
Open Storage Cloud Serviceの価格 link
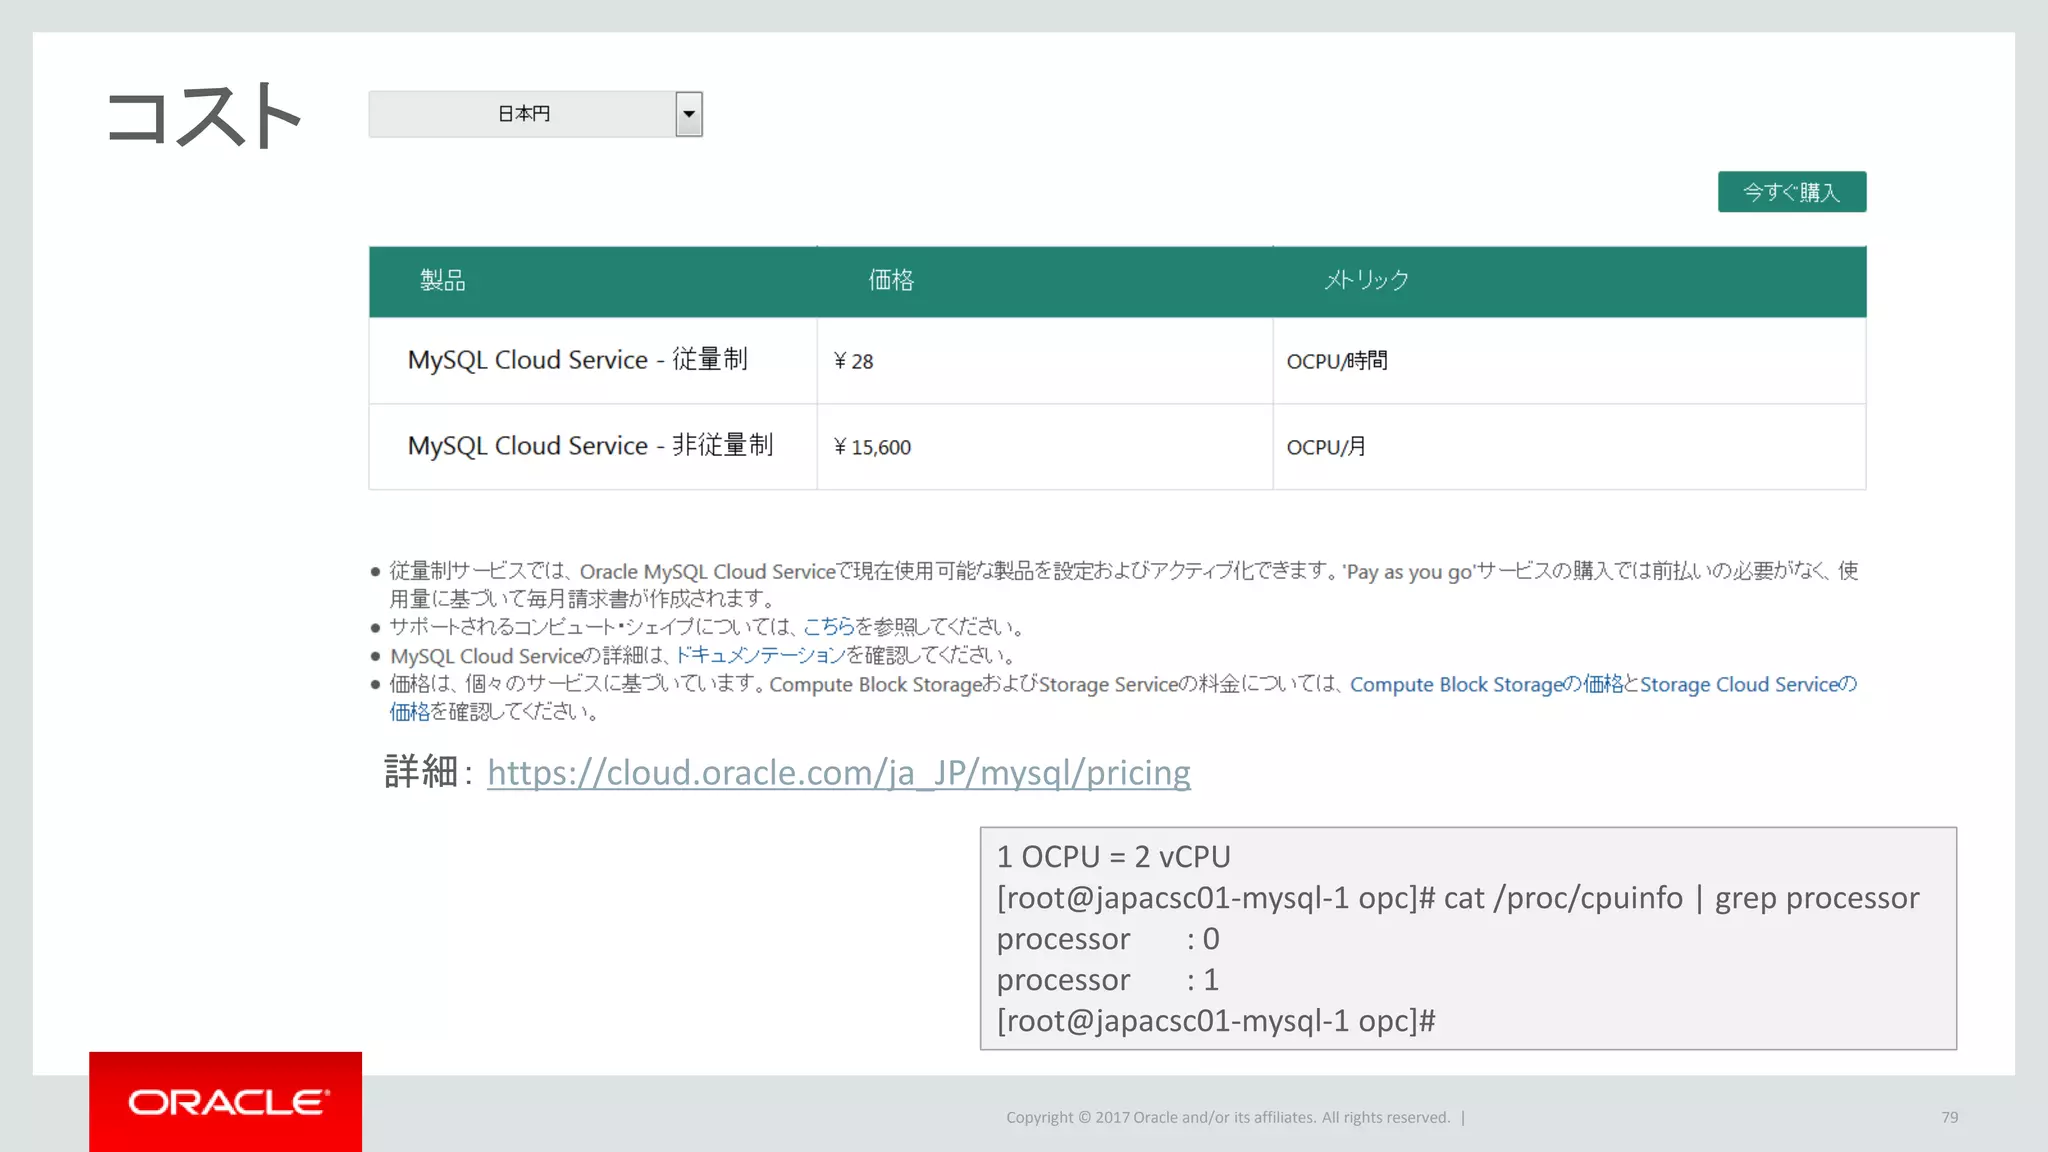coord(1748,684)
